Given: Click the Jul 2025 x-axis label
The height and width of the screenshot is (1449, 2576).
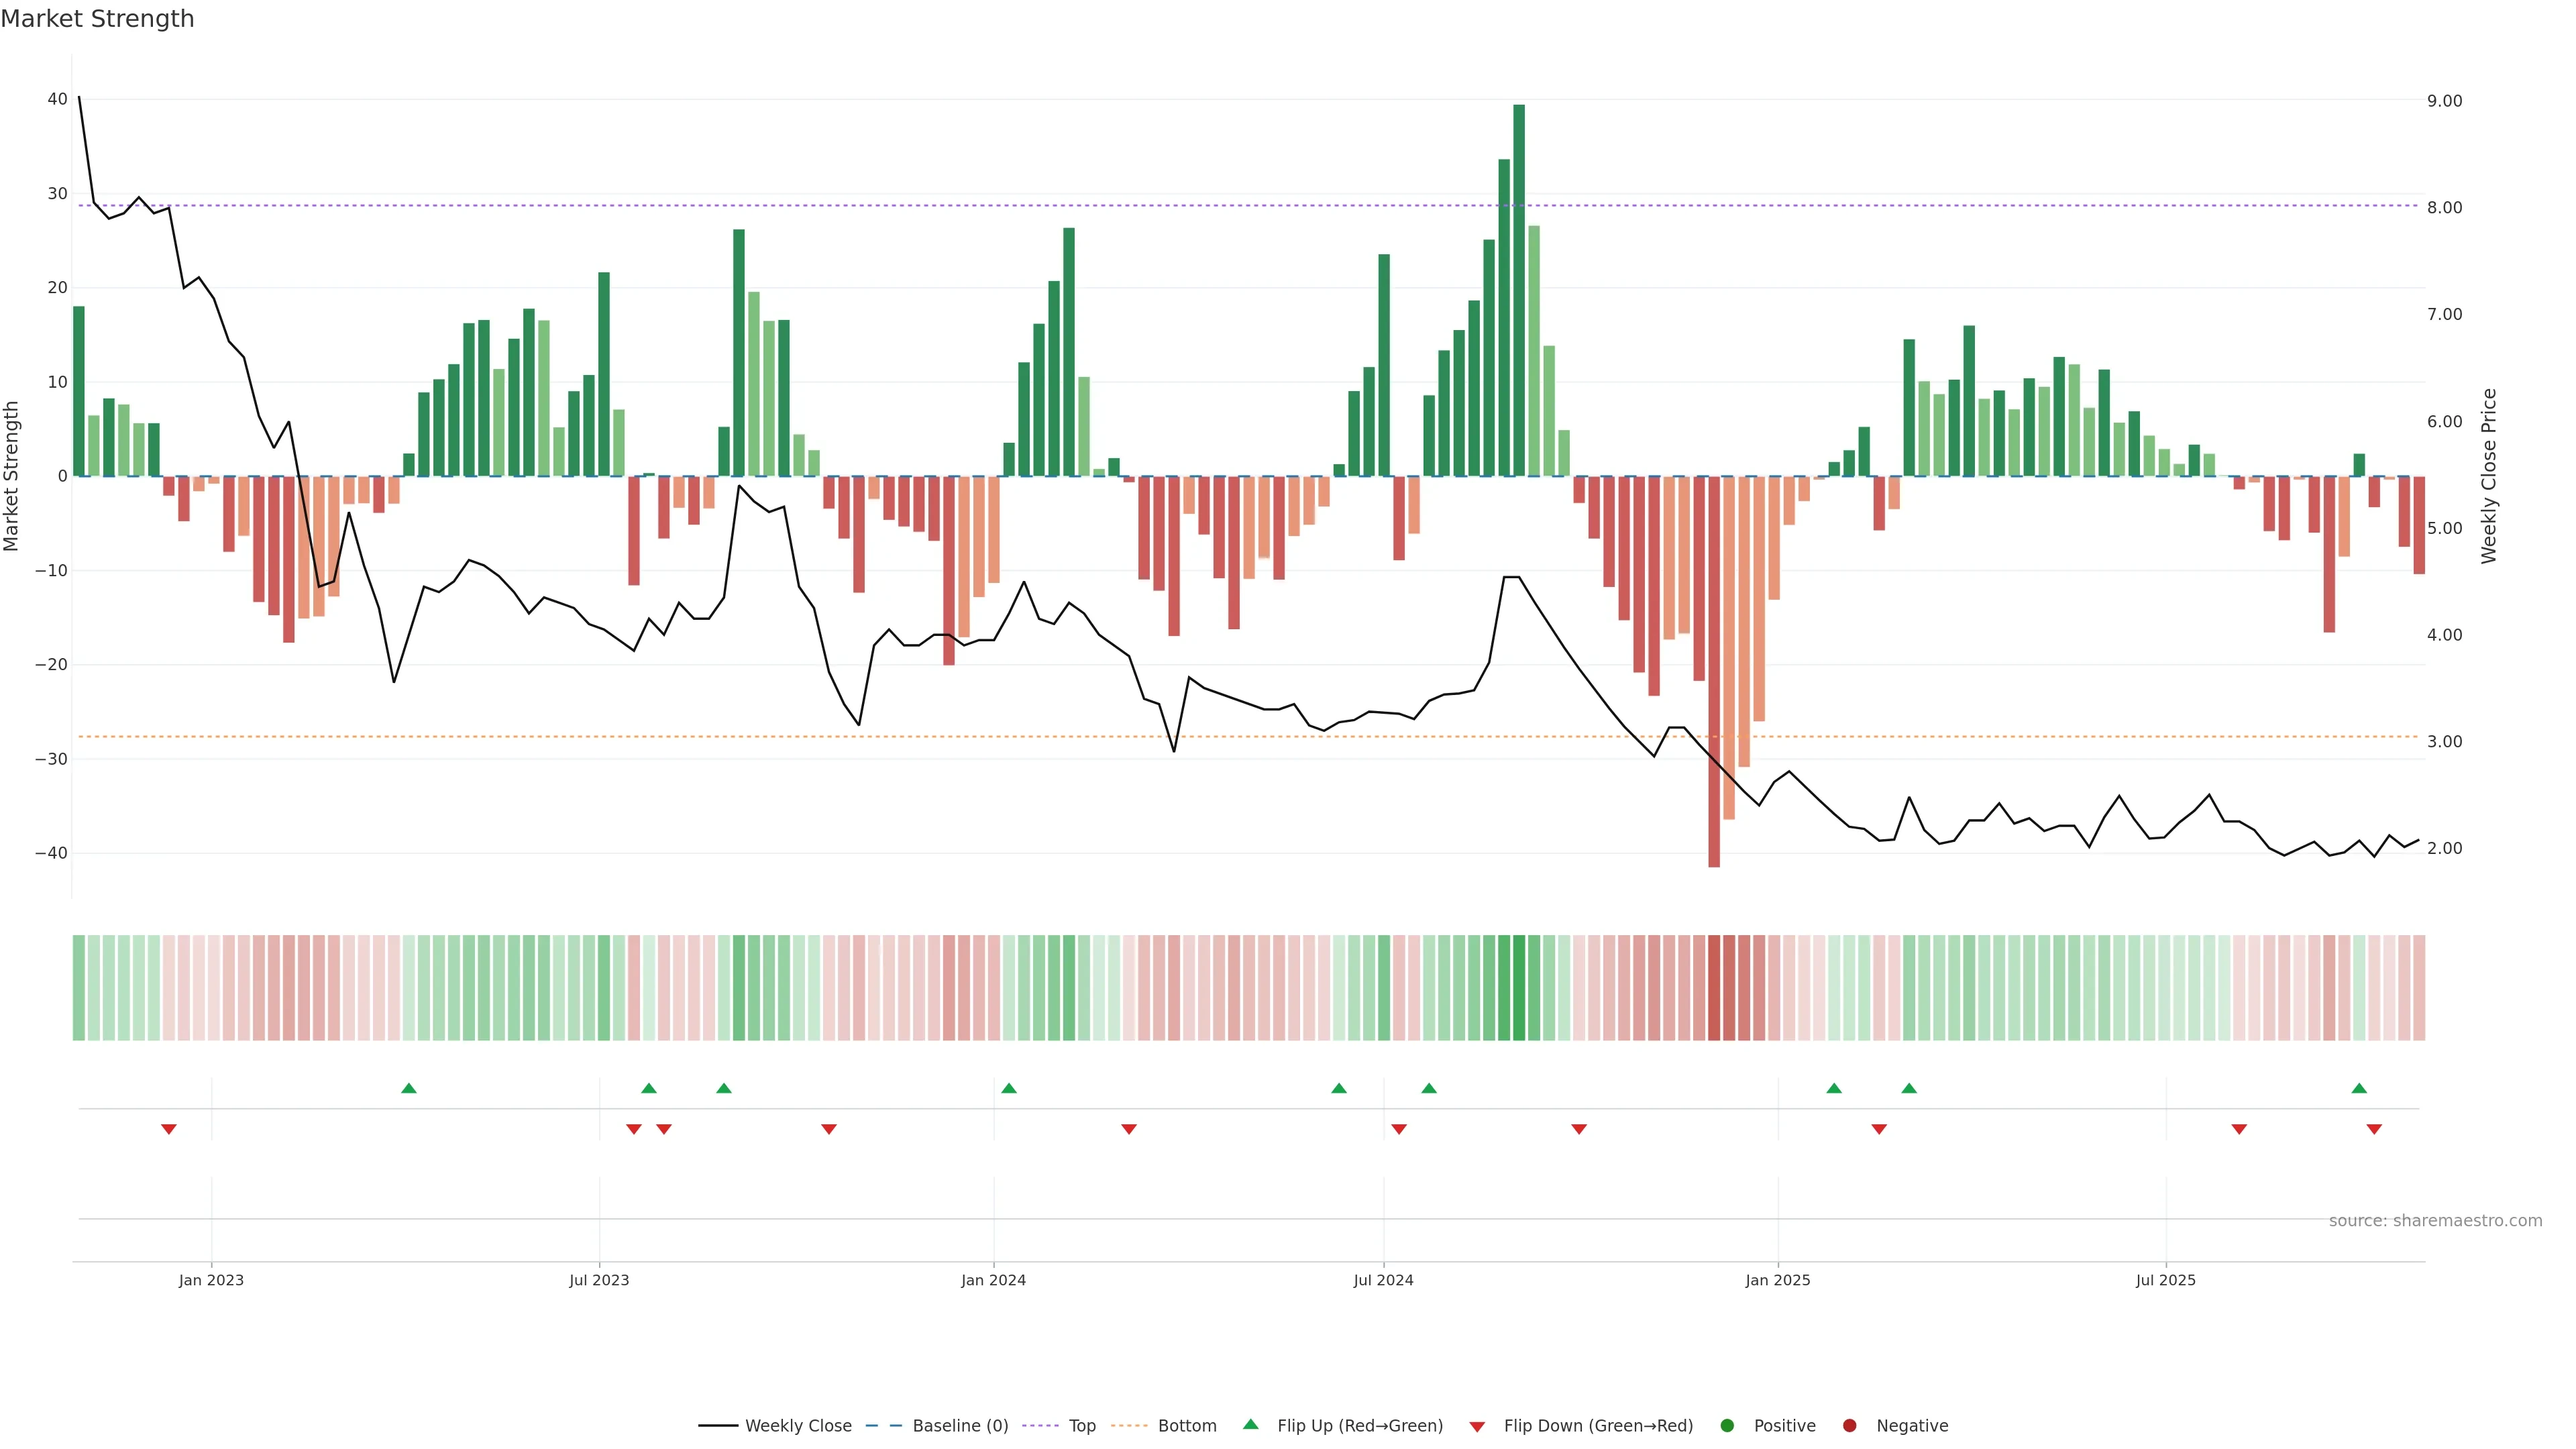Looking at the screenshot, I should [x=2165, y=1280].
